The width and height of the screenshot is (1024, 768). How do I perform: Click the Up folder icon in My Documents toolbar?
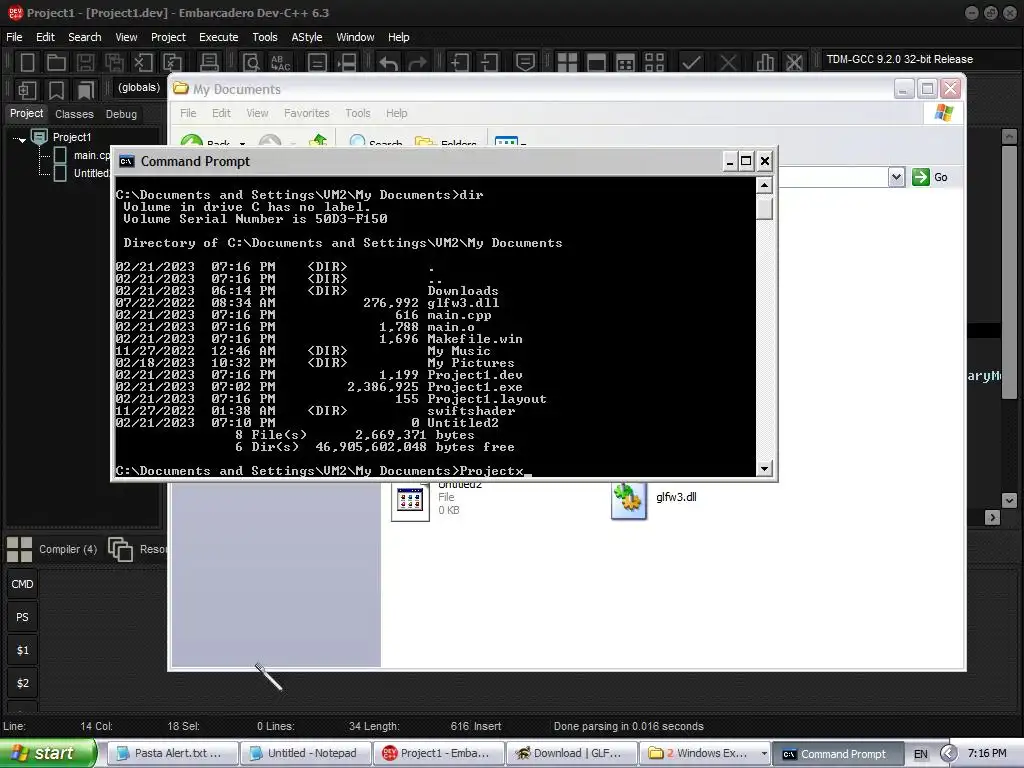coord(318,141)
